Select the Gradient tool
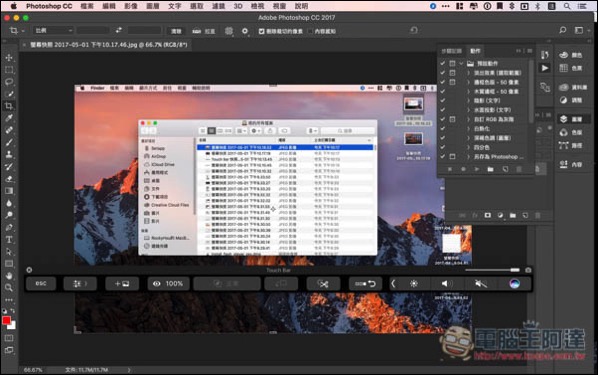The image size is (598, 375). pyautogui.click(x=9, y=191)
